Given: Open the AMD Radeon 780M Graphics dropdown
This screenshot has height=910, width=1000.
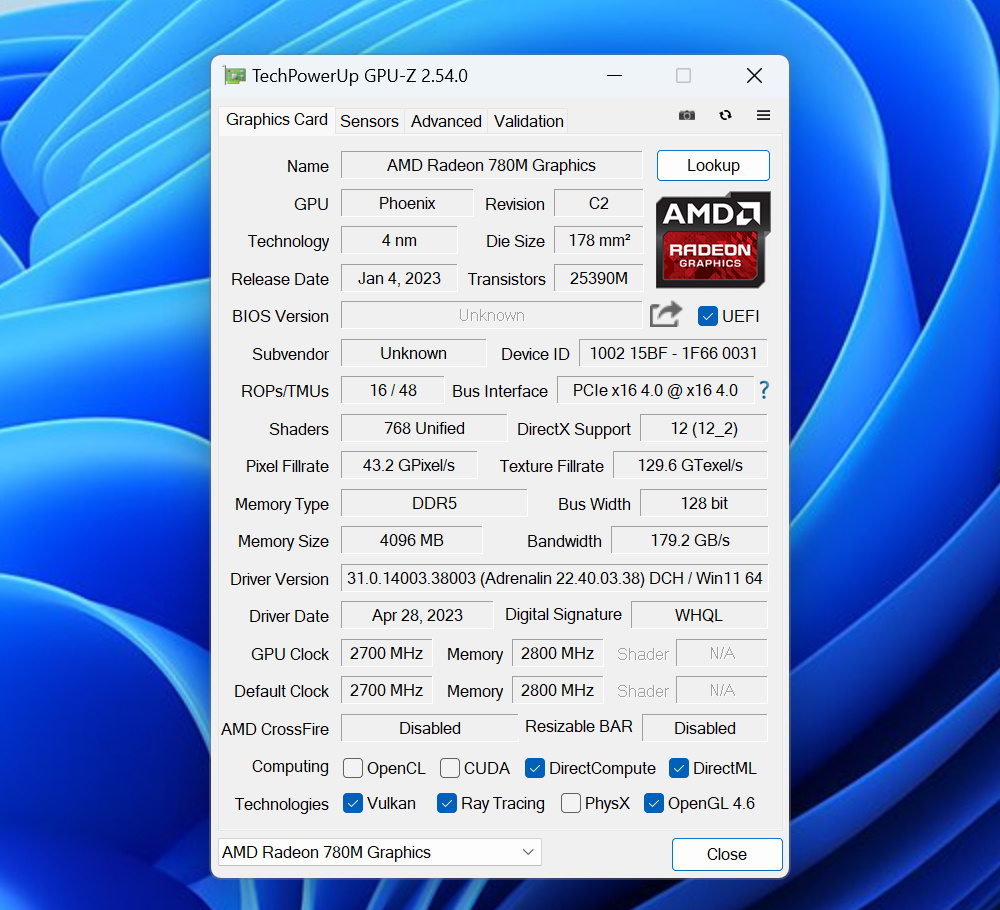Looking at the screenshot, I should (379, 852).
